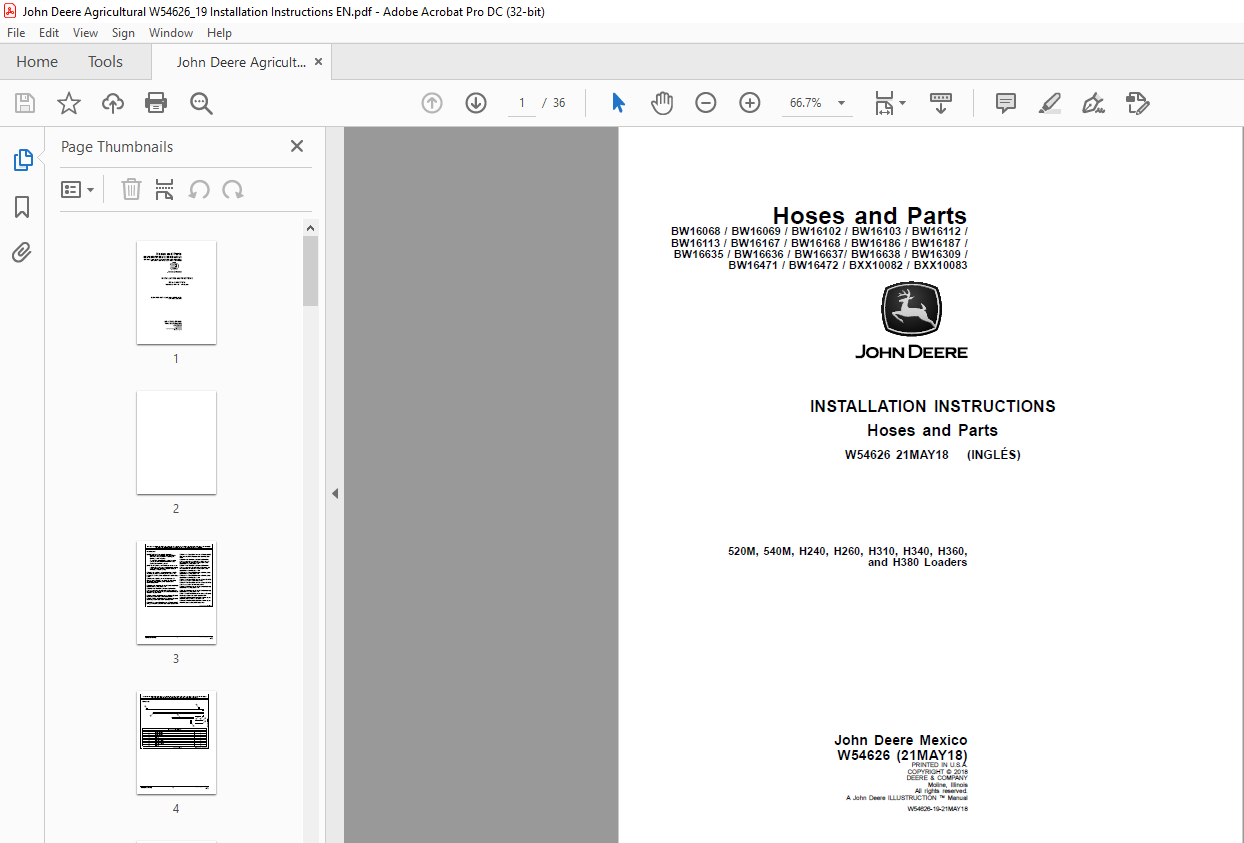Open the Edit menu
This screenshot has width=1244, height=843.
(x=49, y=33)
